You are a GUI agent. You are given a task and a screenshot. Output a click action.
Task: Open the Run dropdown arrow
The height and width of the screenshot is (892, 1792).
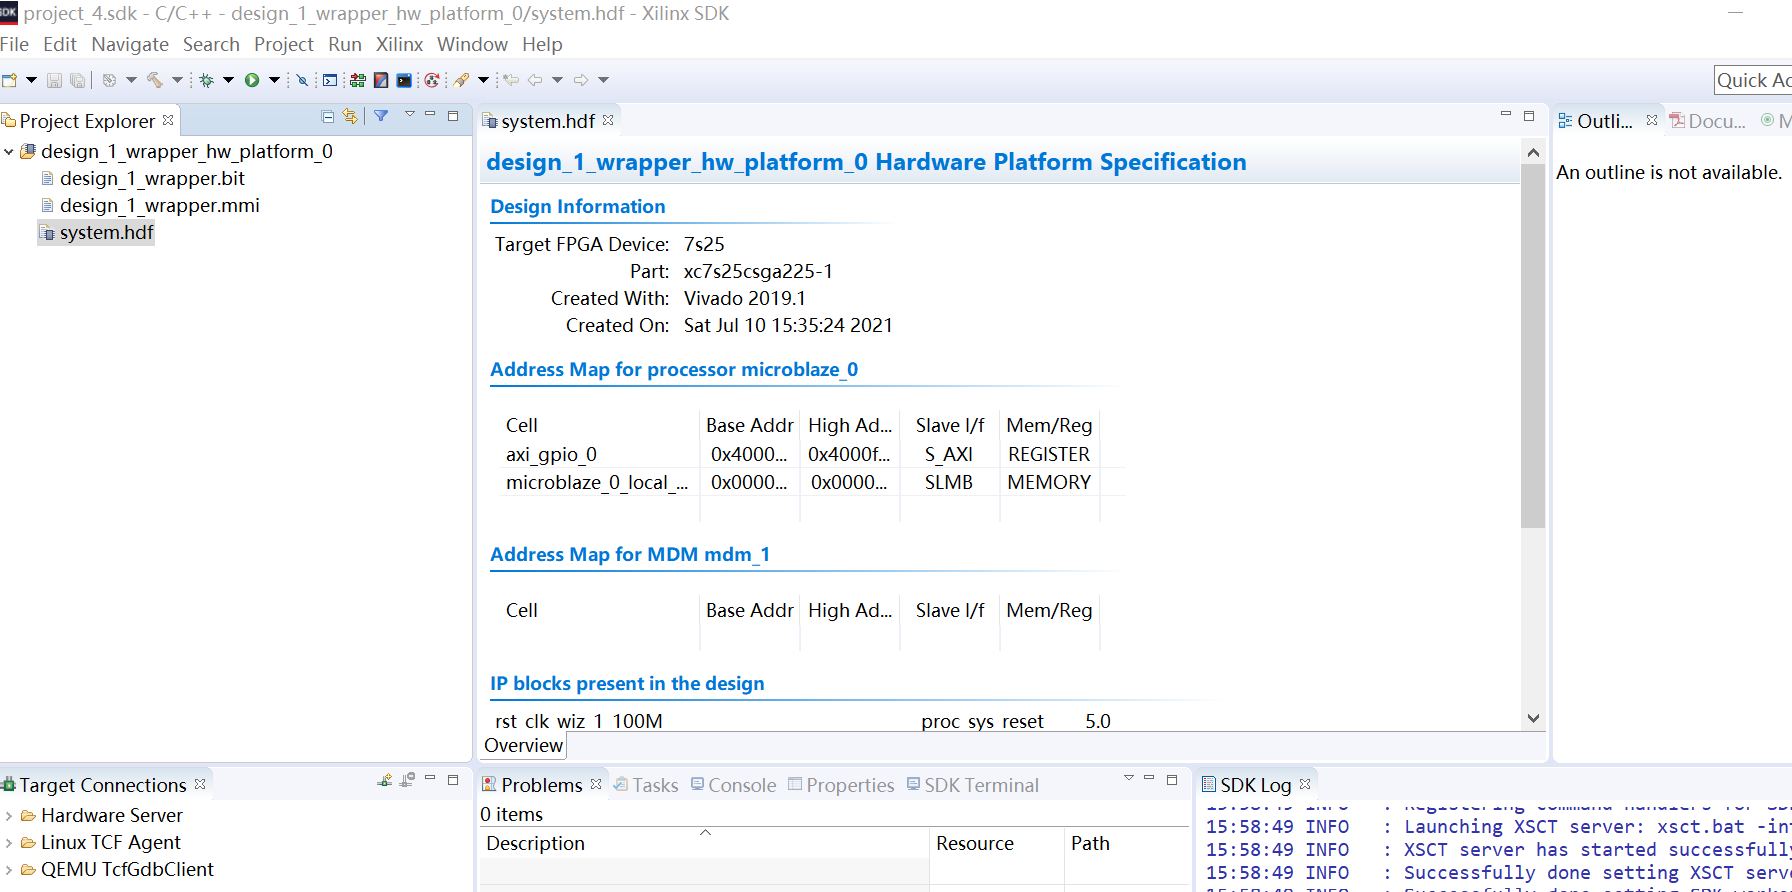pyautogui.click(x=274, y=80)
